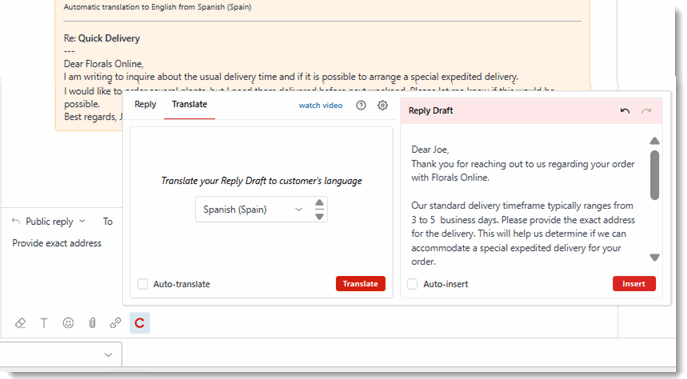Click the red Translate button
The width and height of the screenshot is (687, 379).
361,283
